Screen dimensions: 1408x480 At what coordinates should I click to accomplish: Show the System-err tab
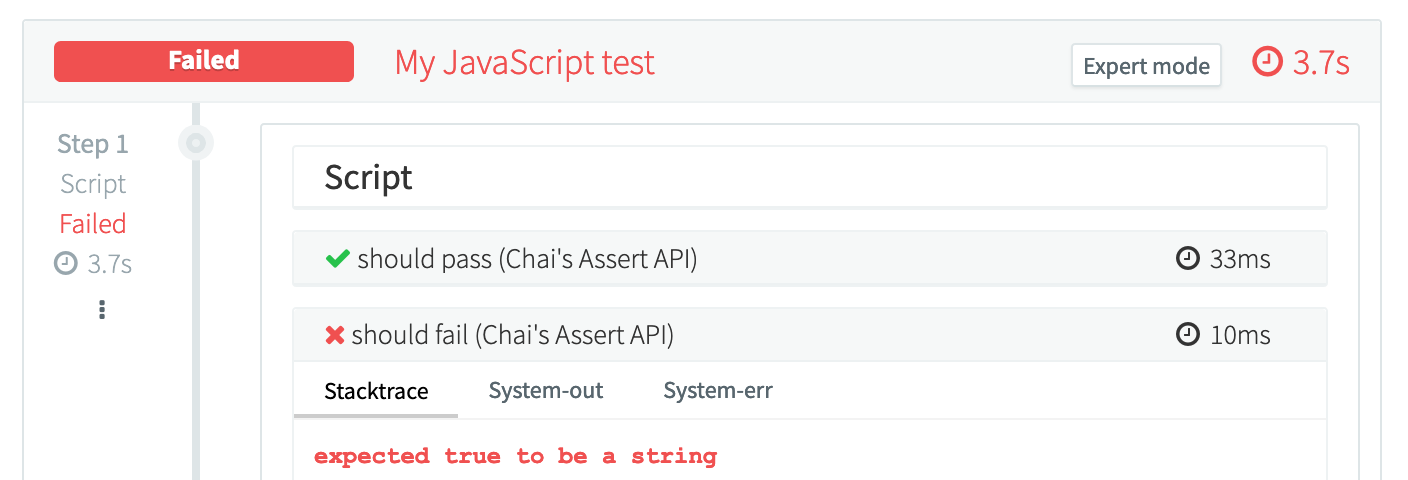(x=718, y=391)
